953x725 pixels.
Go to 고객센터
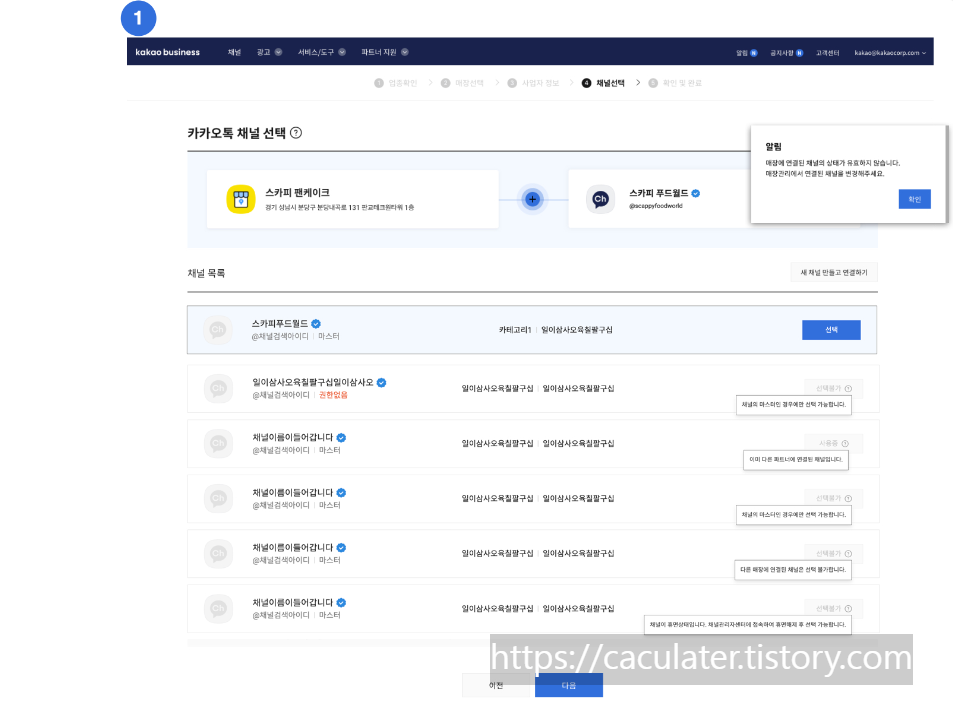[827, 53]
